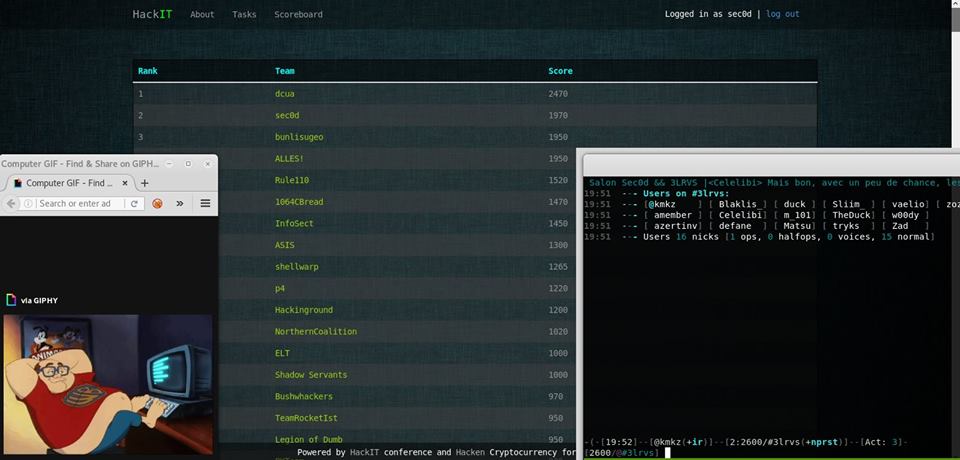Click the Rank column header
Image resolution: width=960 pixels, height=460 pixels.
pyautogui.click(x=148, y=71)
